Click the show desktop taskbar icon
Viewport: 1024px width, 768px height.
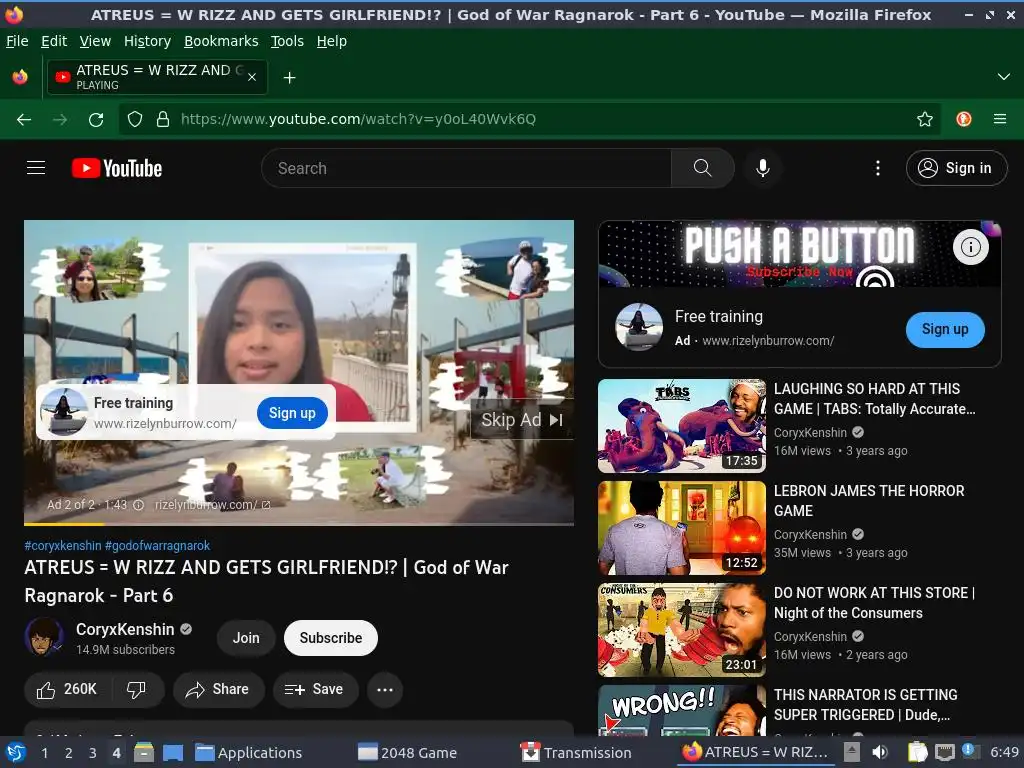click(x=172, y=752)
